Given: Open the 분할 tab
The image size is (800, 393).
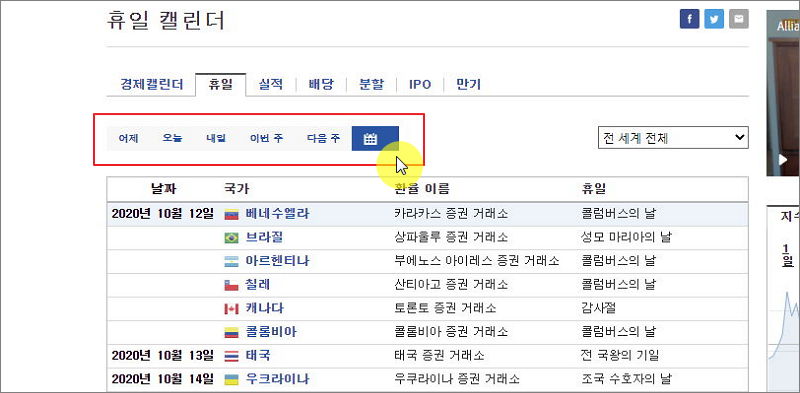Looking at the screenshot, I should click(x=371, y=84).
